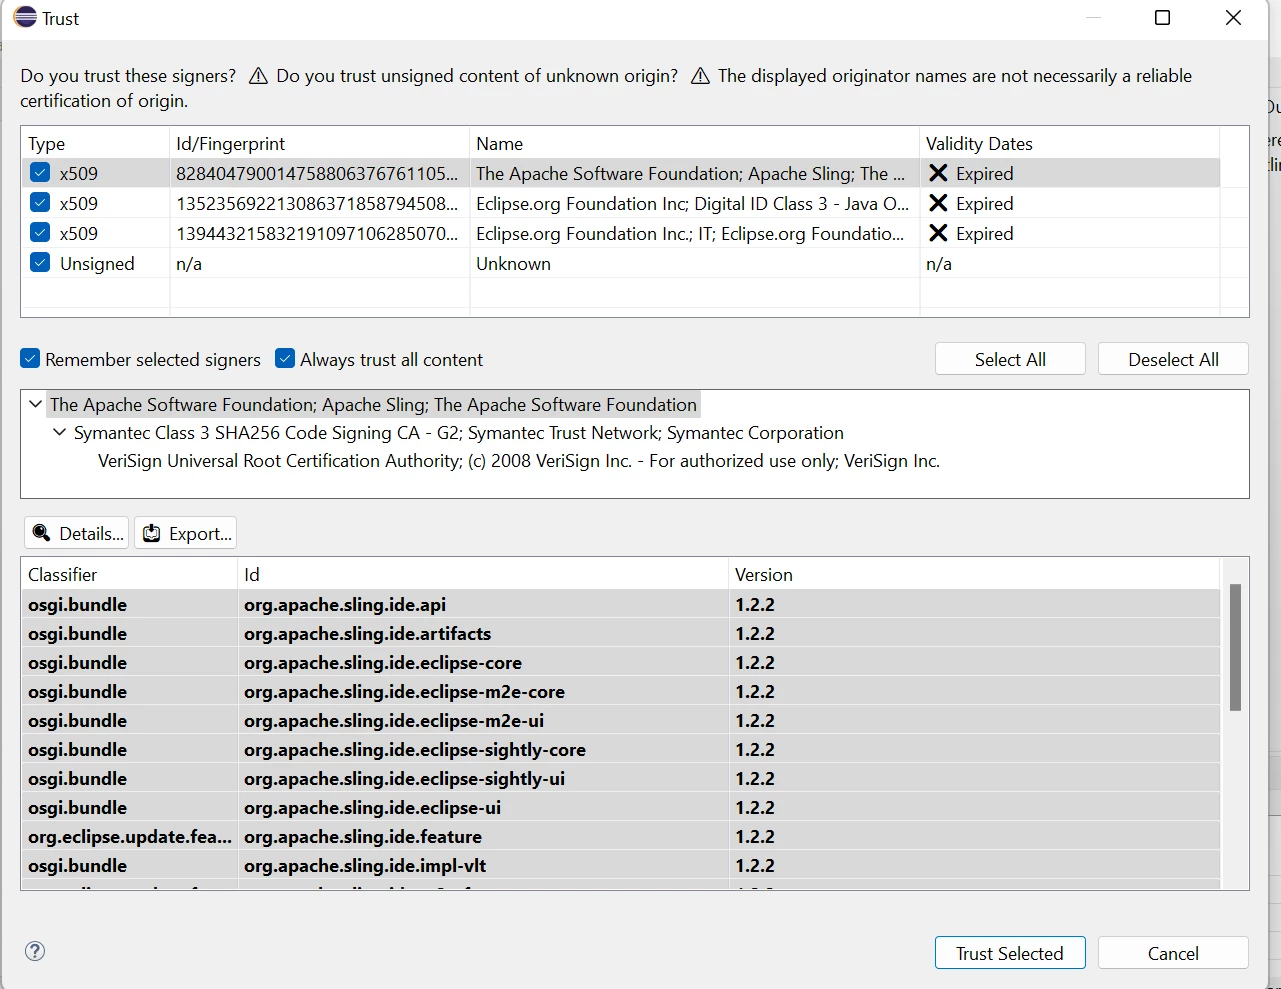Image resolution: width=1281 pixels, height=989 pixels.
Task: Uncheck the Apache Software Foundation x509 signer
Action: coord(40,173)
